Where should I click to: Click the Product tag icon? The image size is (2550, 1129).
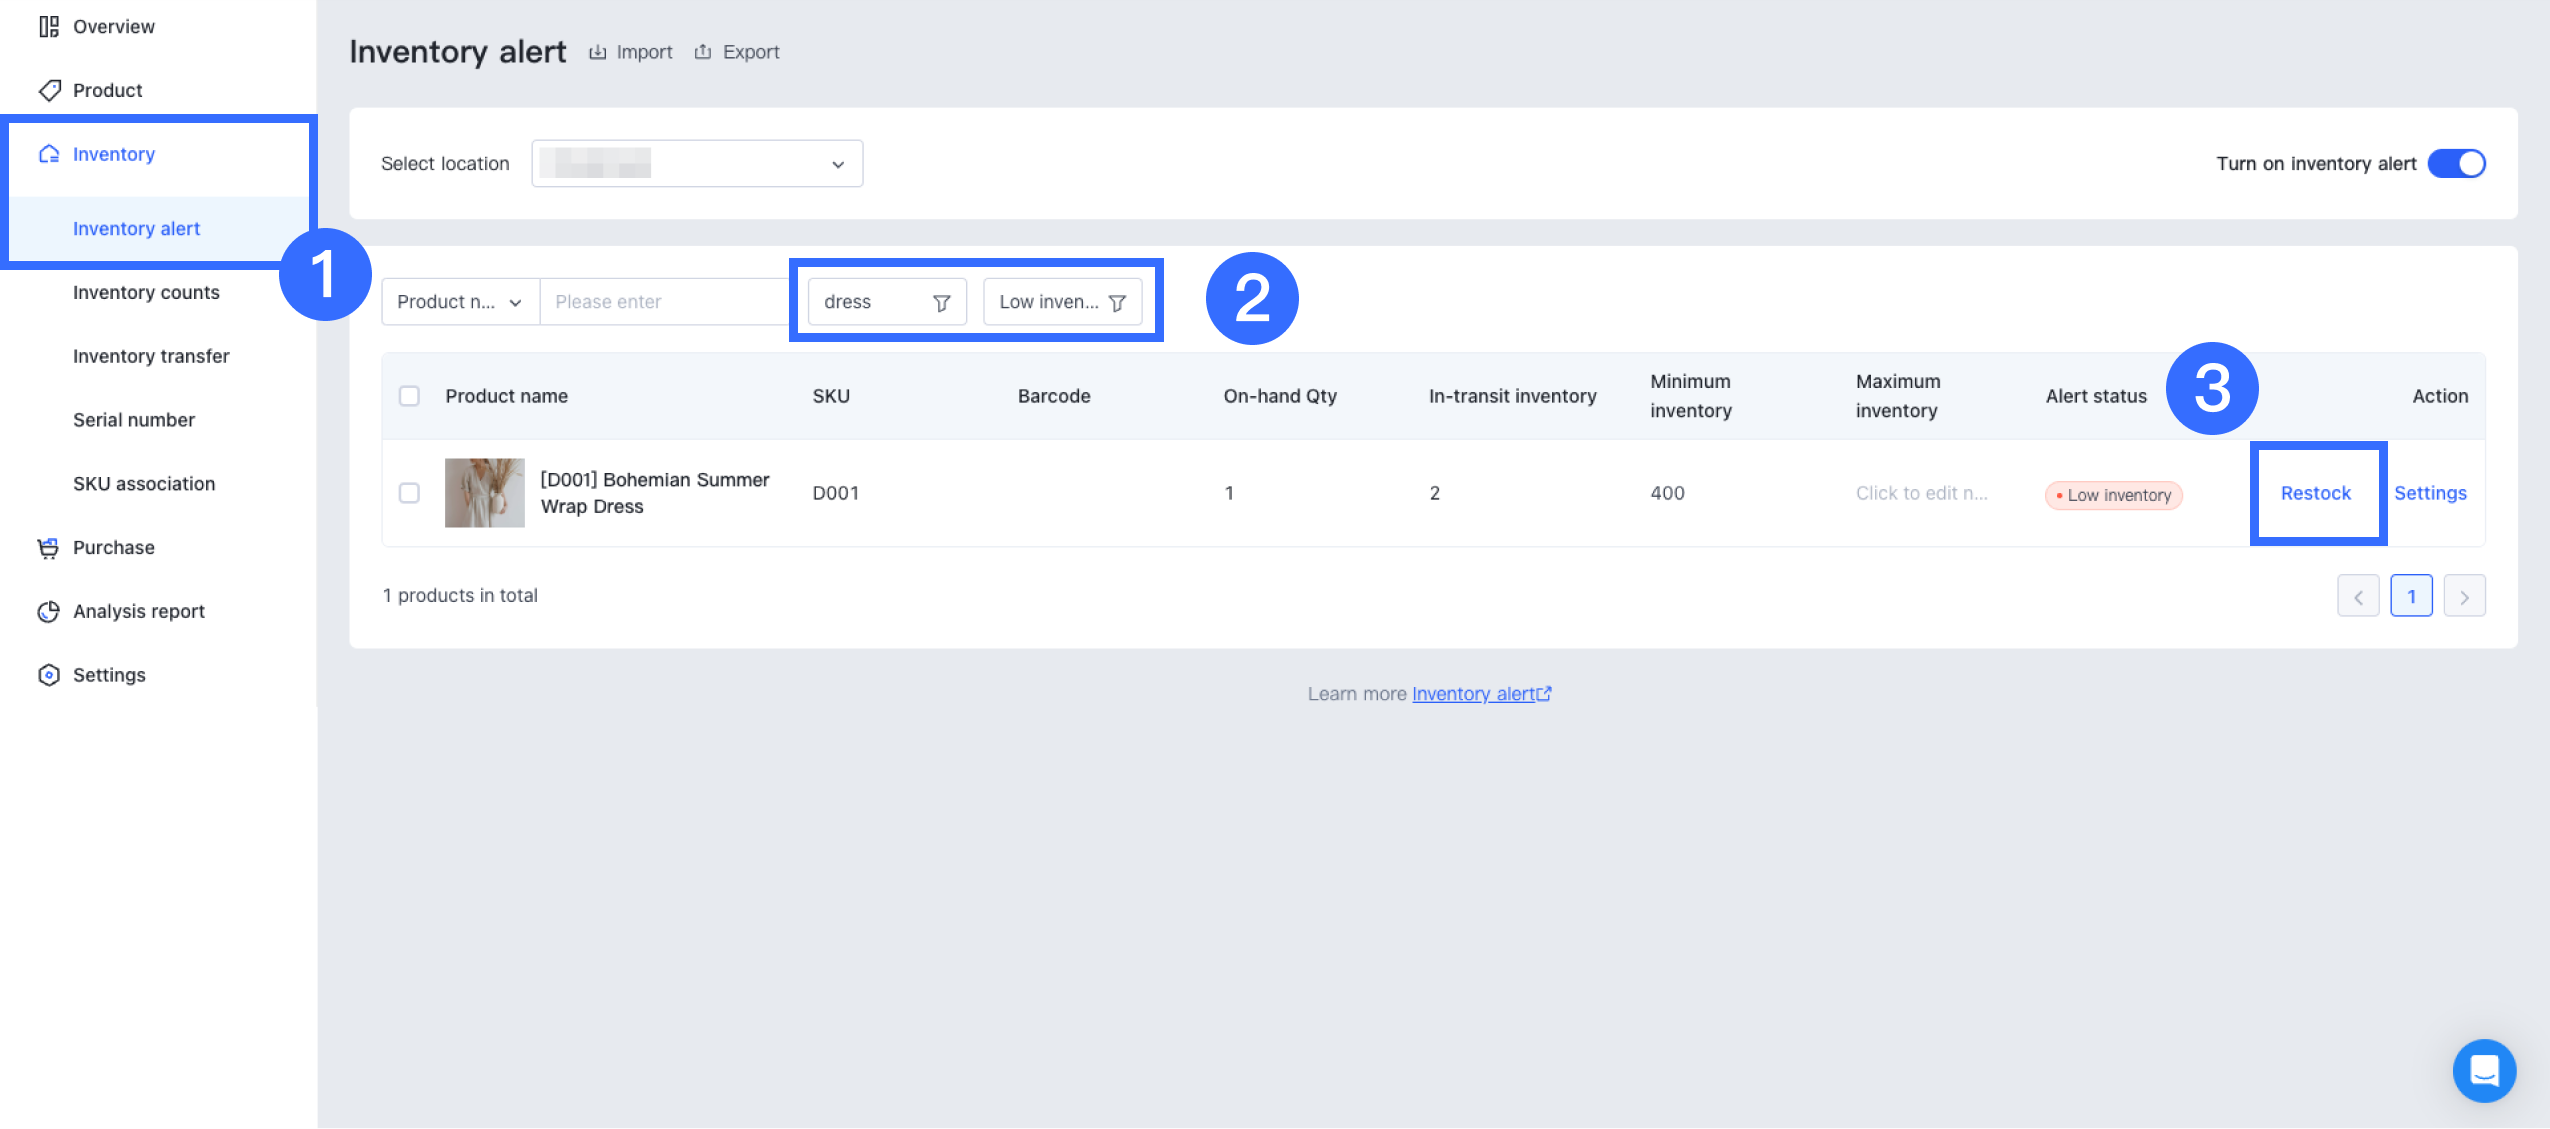pos(48,91)
